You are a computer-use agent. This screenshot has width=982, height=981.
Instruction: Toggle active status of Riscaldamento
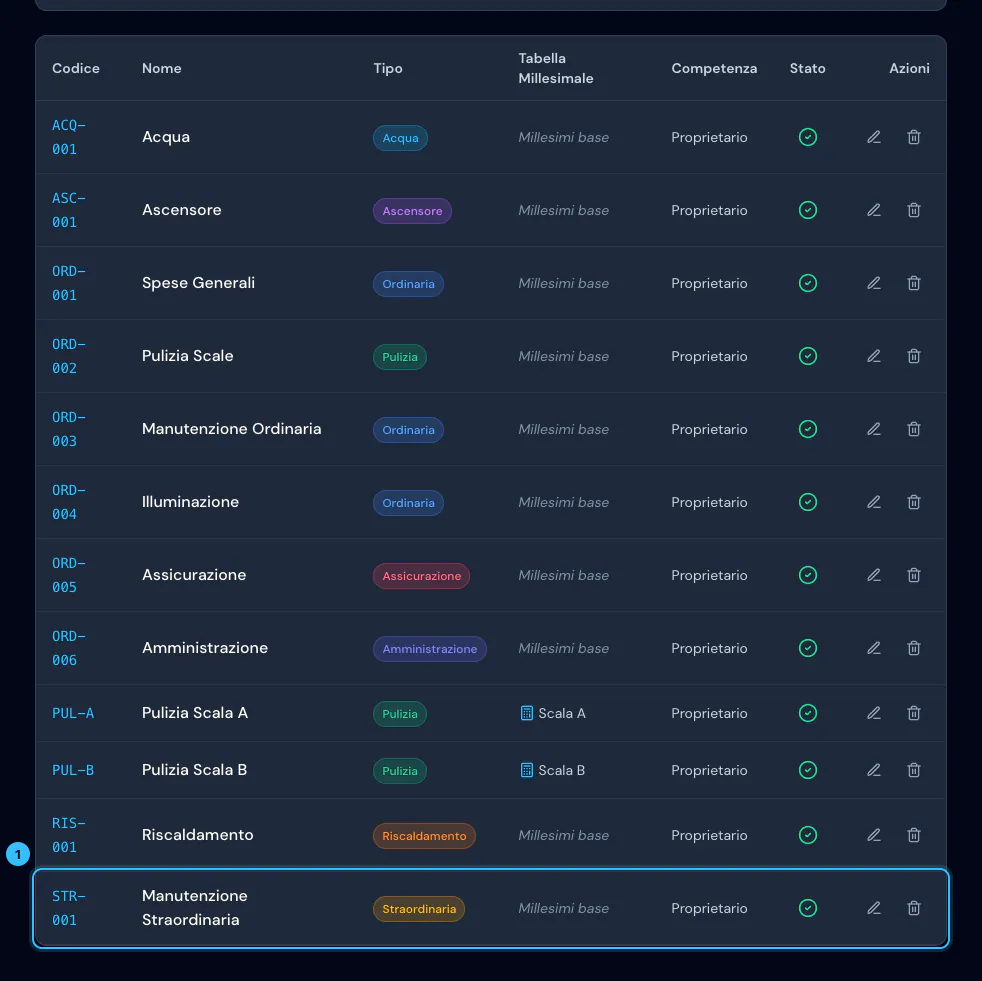808,835
